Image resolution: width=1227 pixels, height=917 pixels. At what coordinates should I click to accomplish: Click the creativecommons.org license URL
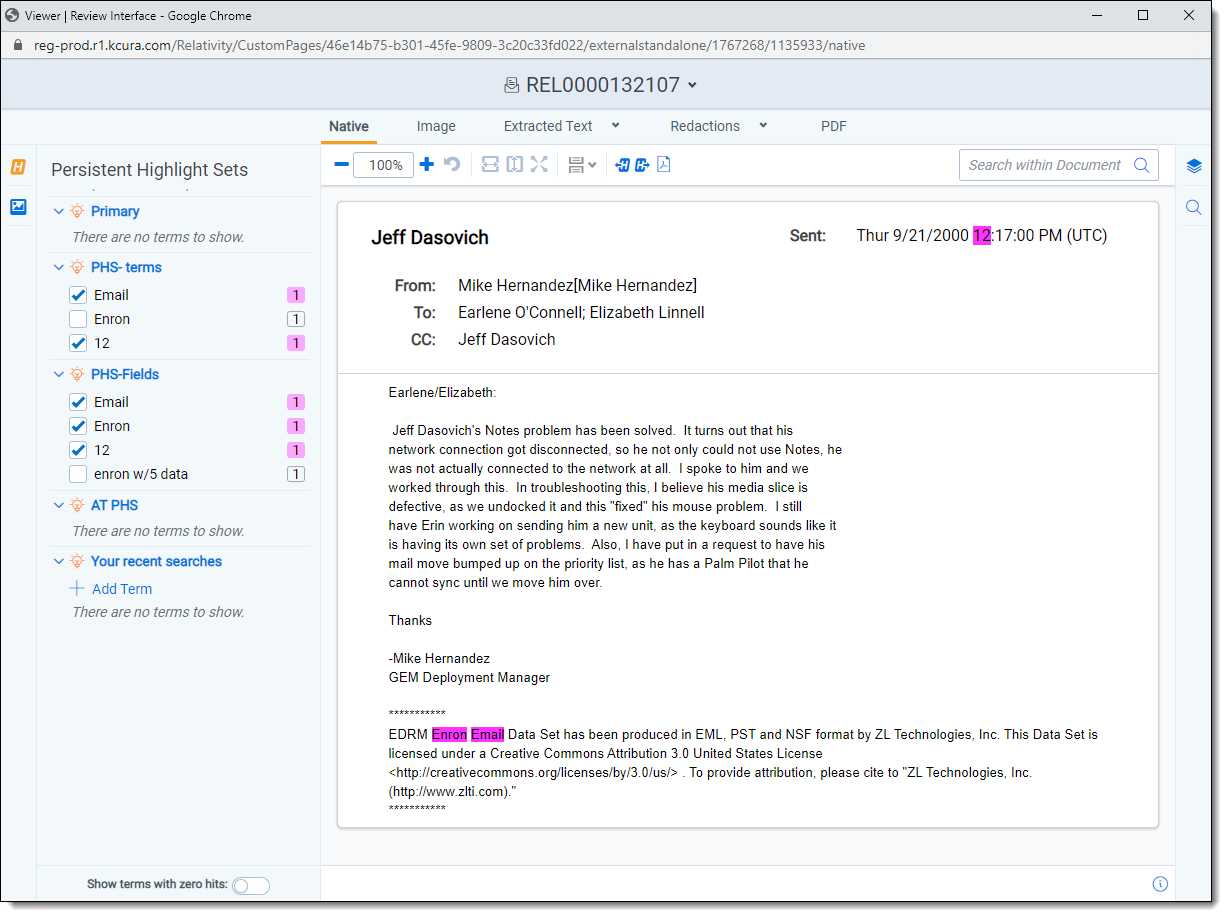click(535, 773)
